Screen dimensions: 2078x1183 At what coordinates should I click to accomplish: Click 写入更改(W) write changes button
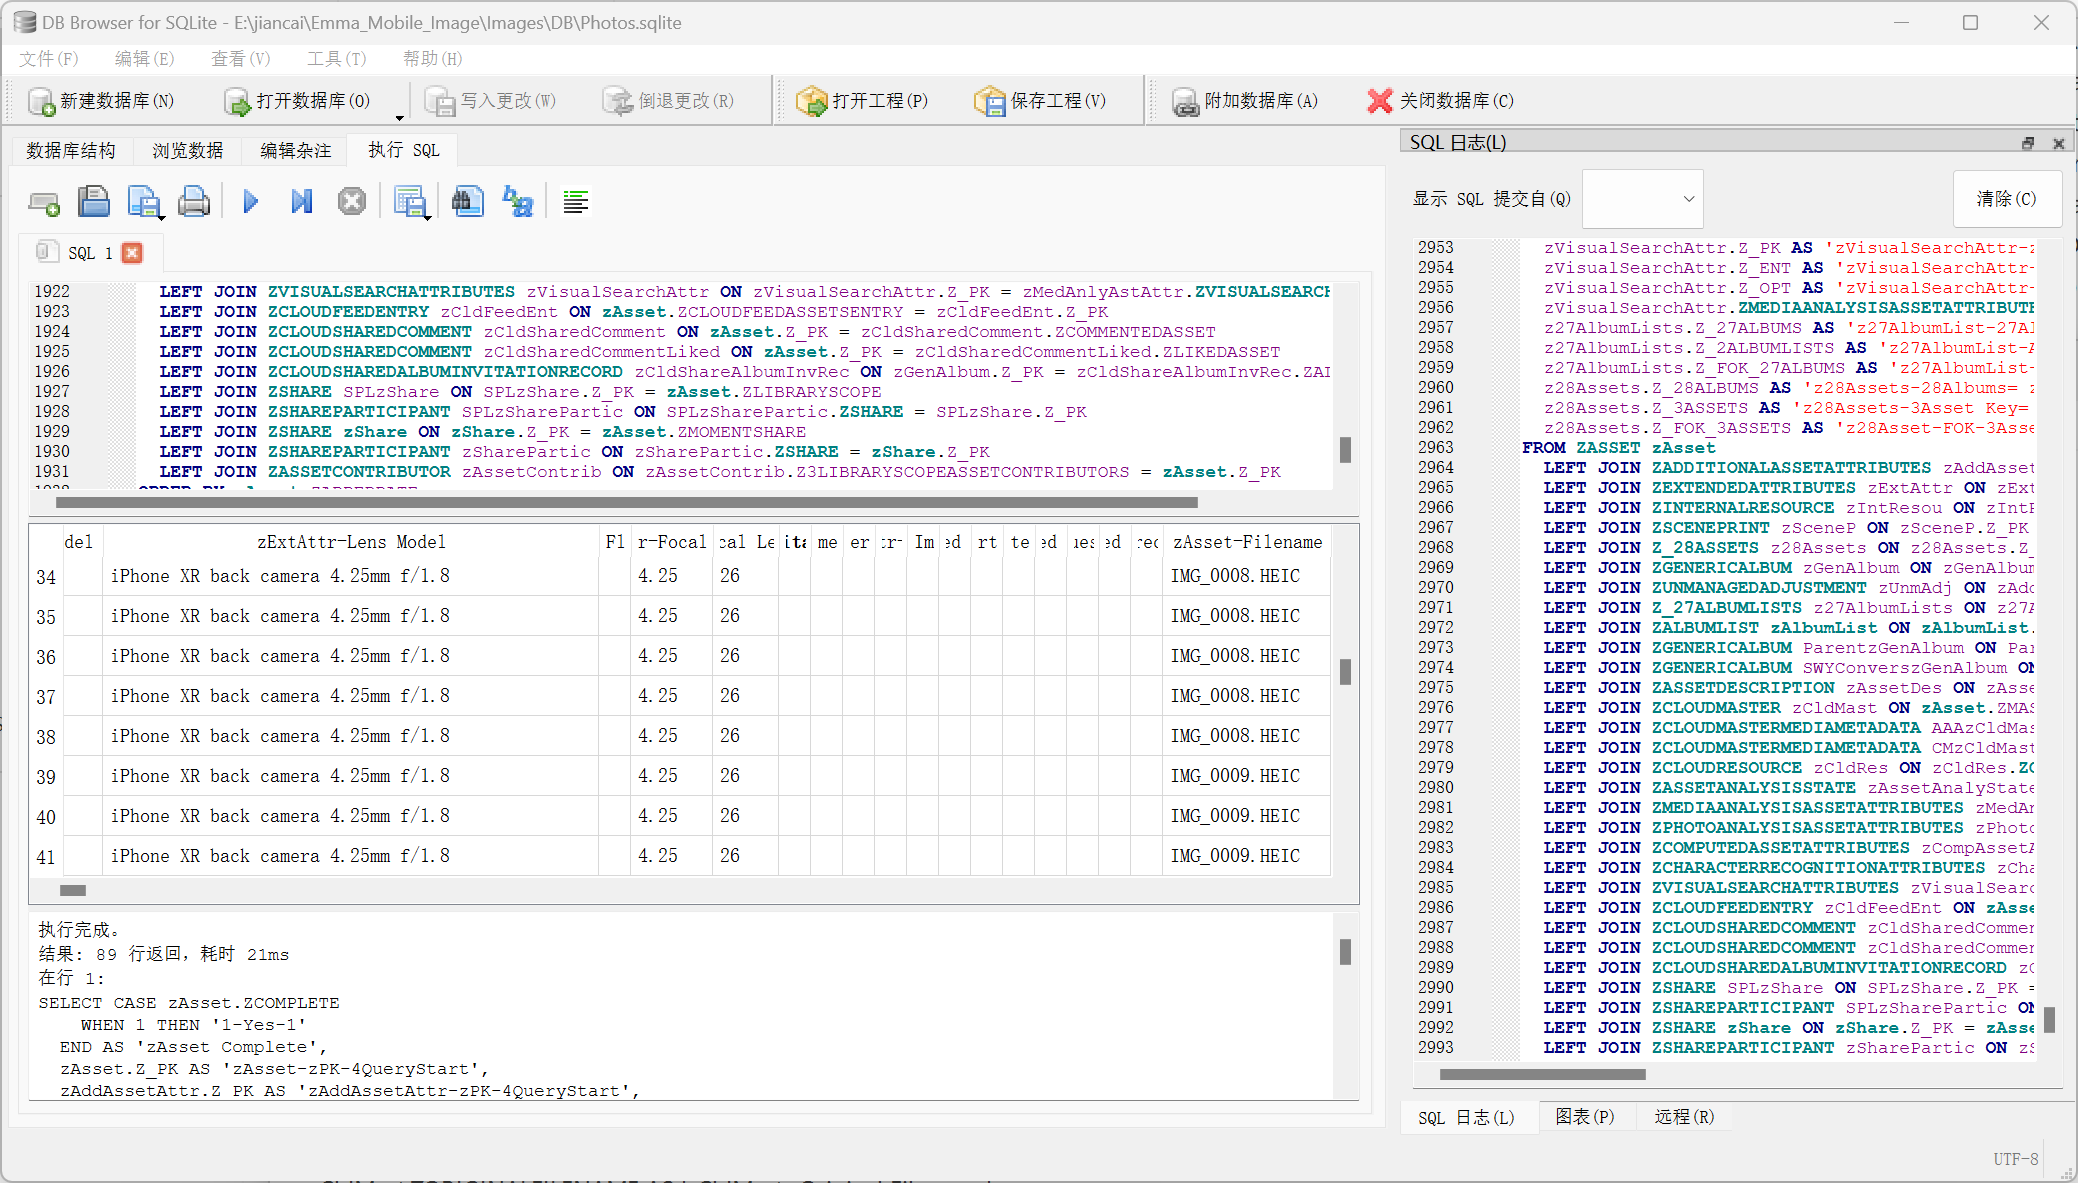(x=490, y=101)
